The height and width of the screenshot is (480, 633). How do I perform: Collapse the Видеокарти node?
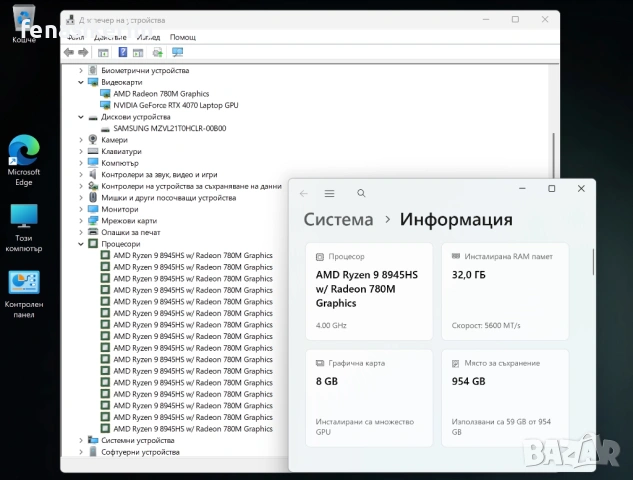click(x=81, y=82)
